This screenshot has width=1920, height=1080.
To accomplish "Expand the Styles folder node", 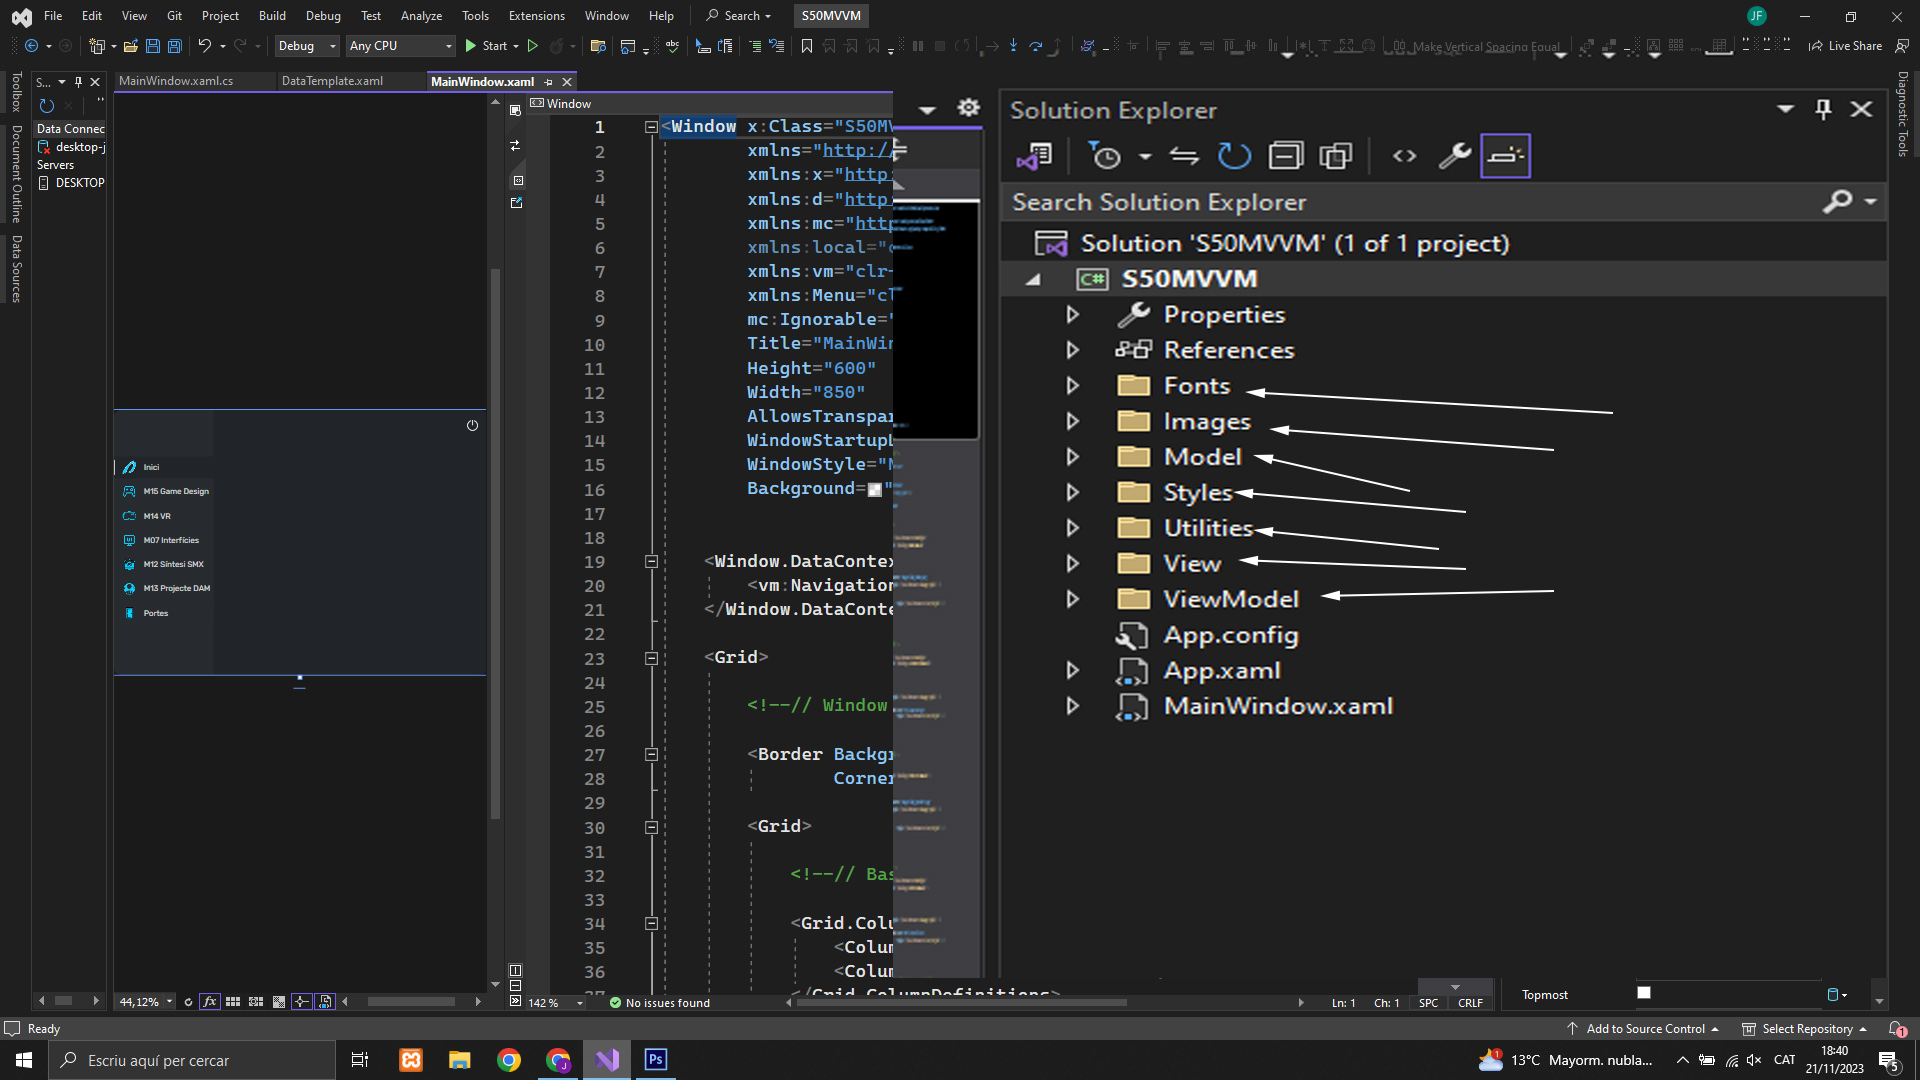I will (x=1072, y=492).
